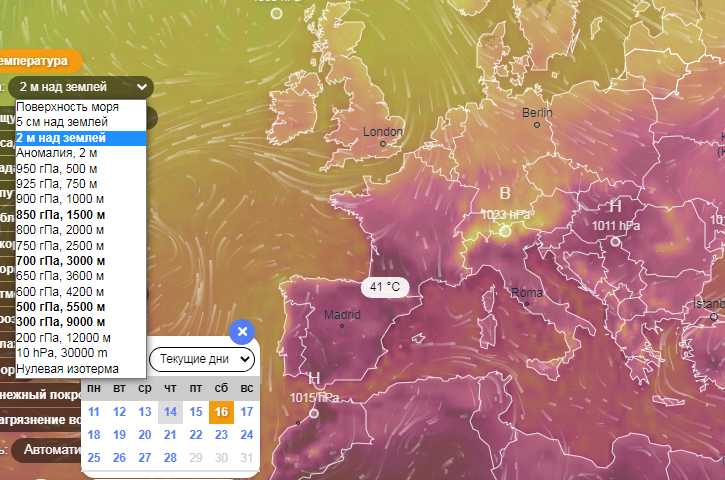Click the London city marker
This screenshot has height=480, width=725.
(383, 144)
